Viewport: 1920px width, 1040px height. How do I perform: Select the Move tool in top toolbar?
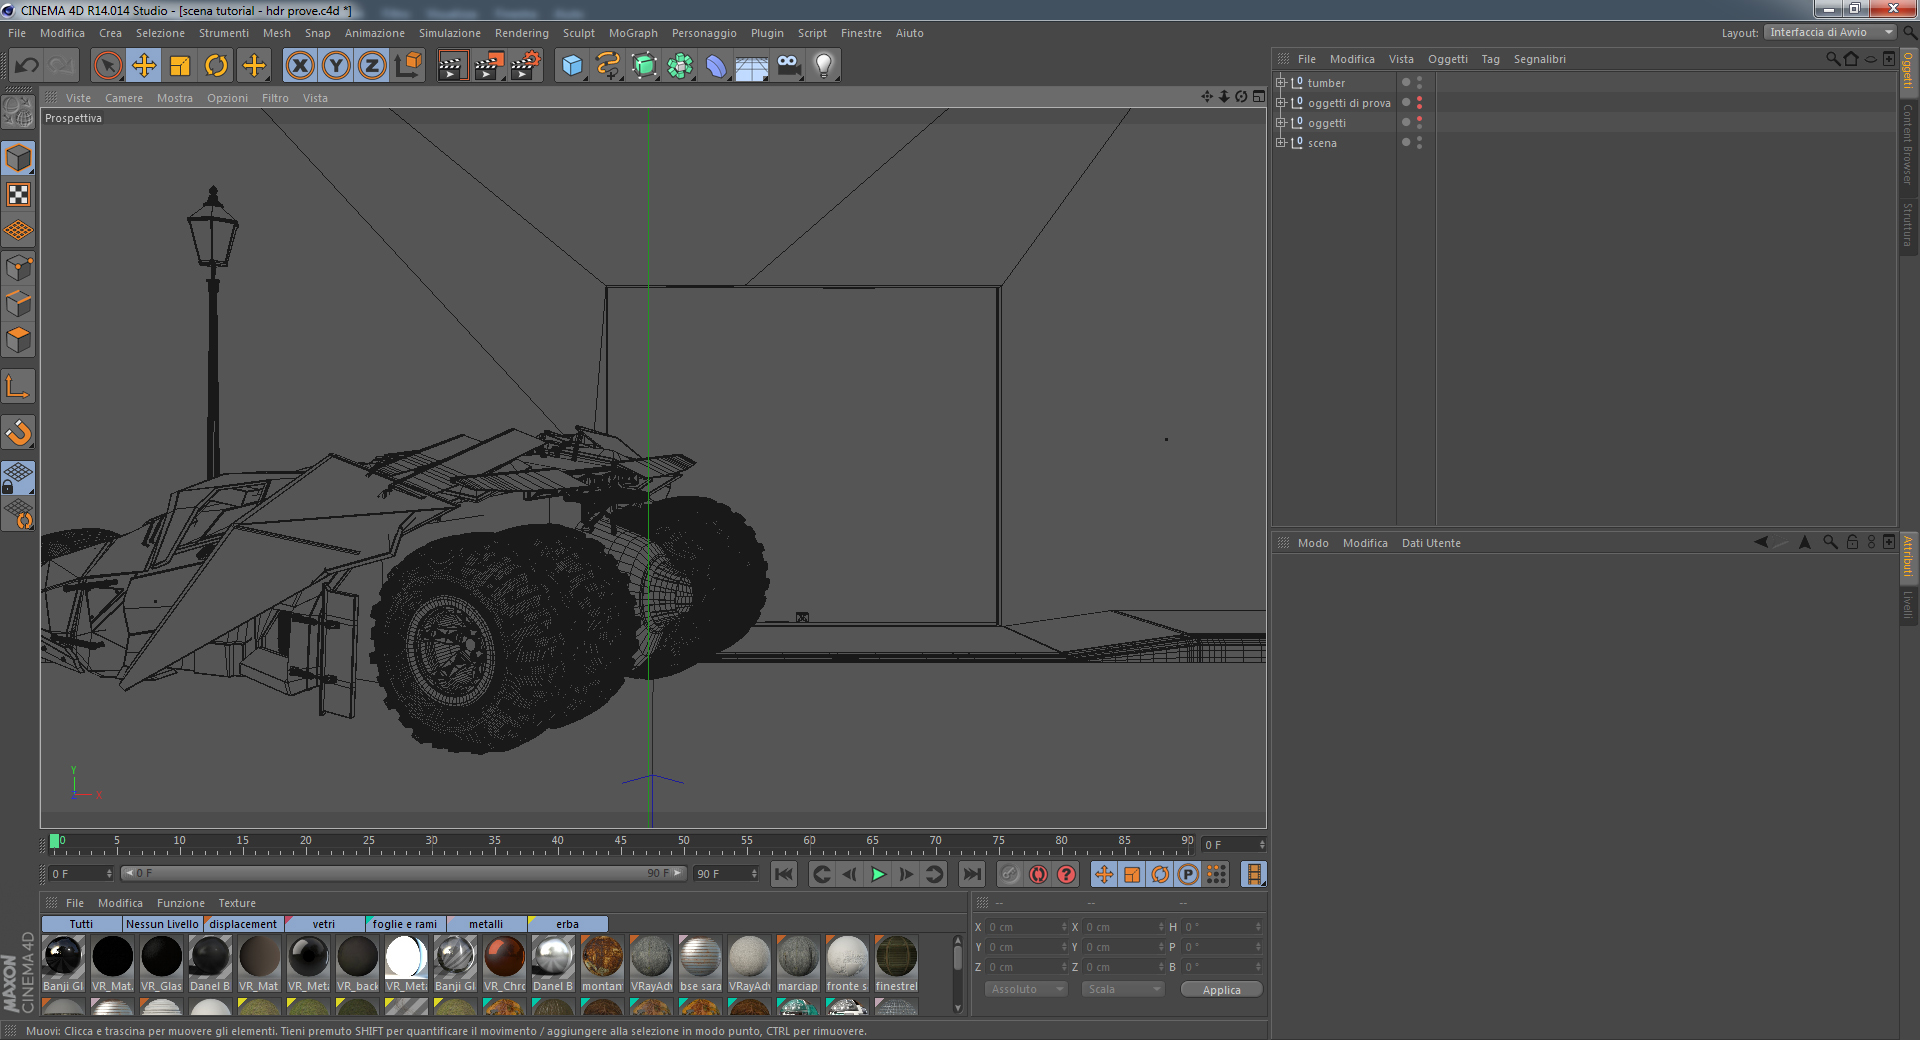point(144,66)
